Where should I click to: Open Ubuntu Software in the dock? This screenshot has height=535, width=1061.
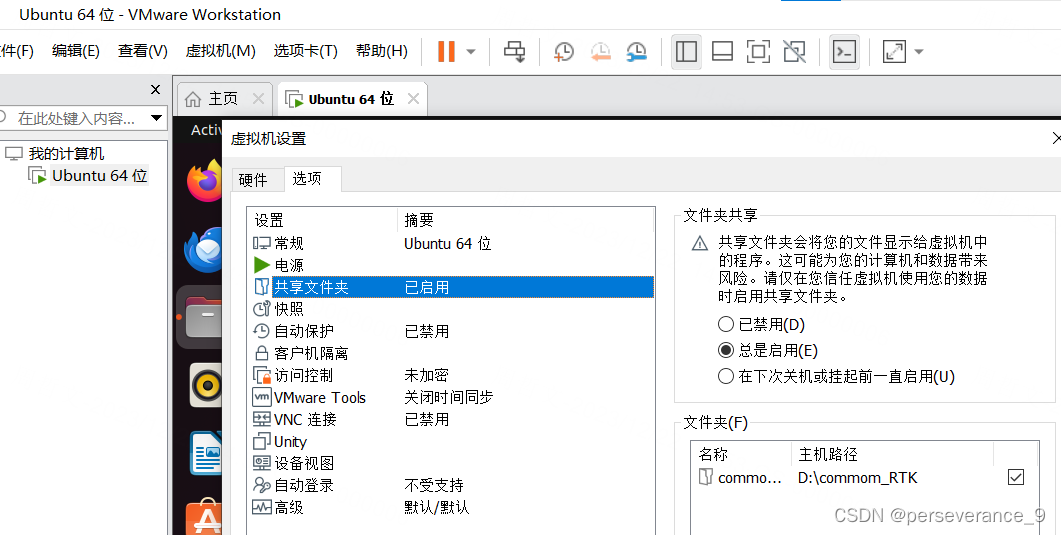(204, 517)
